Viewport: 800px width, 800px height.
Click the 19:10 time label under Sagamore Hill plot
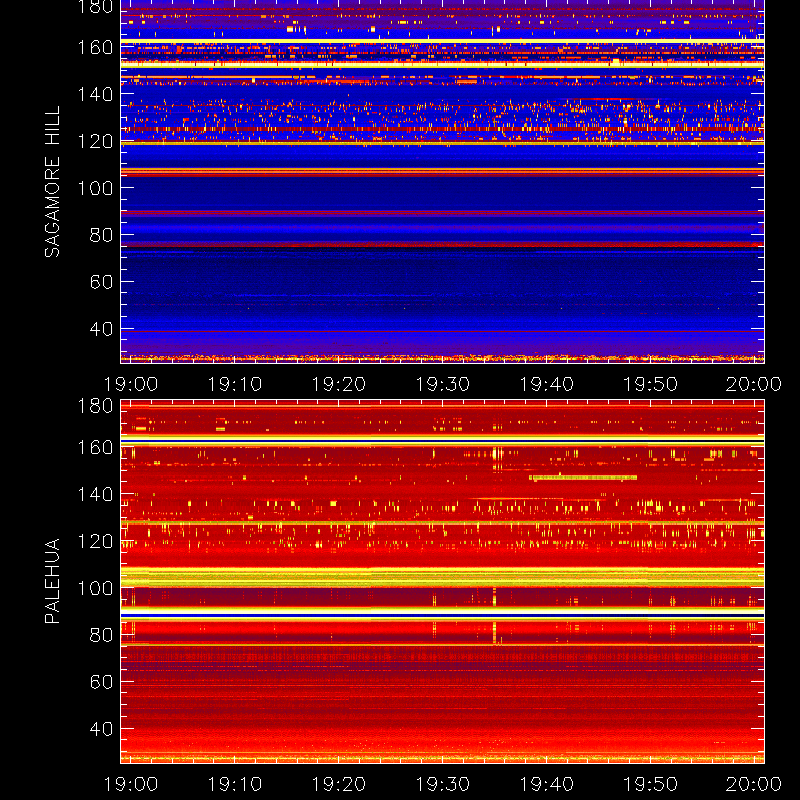234,384
